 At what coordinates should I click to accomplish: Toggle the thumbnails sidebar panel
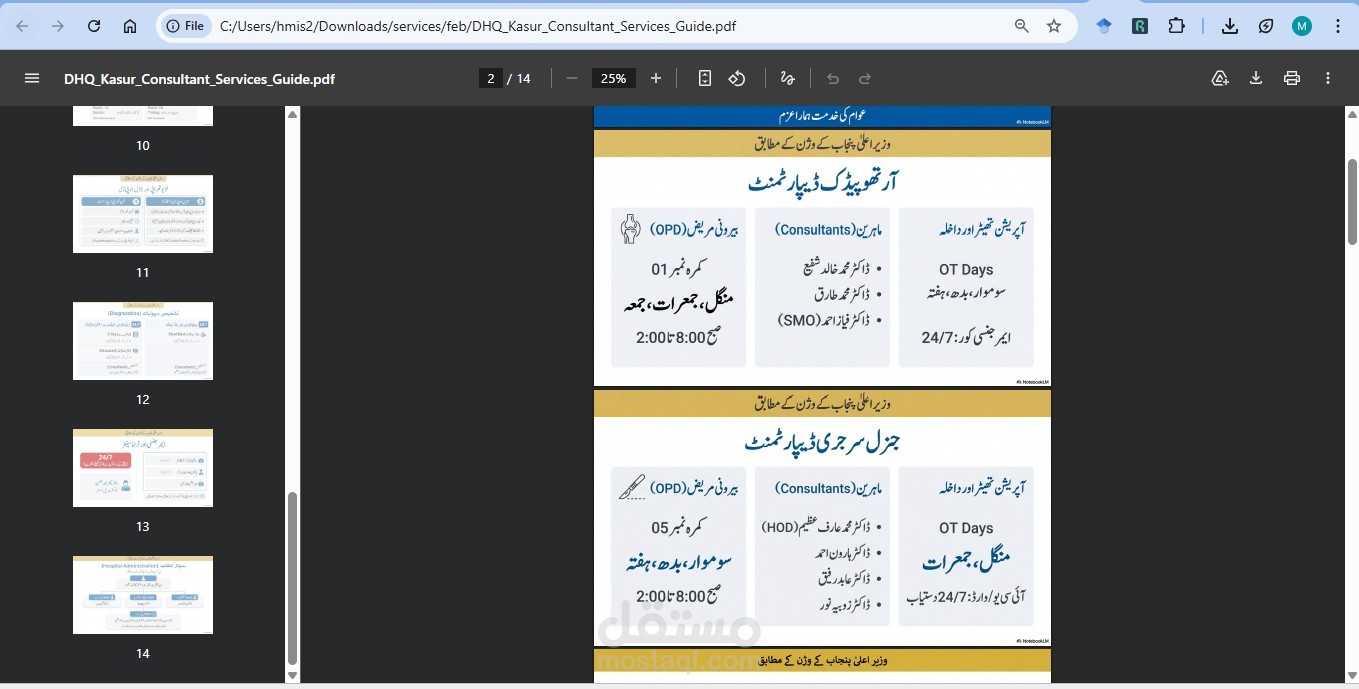pyautogui.click(x=32, y=78)
